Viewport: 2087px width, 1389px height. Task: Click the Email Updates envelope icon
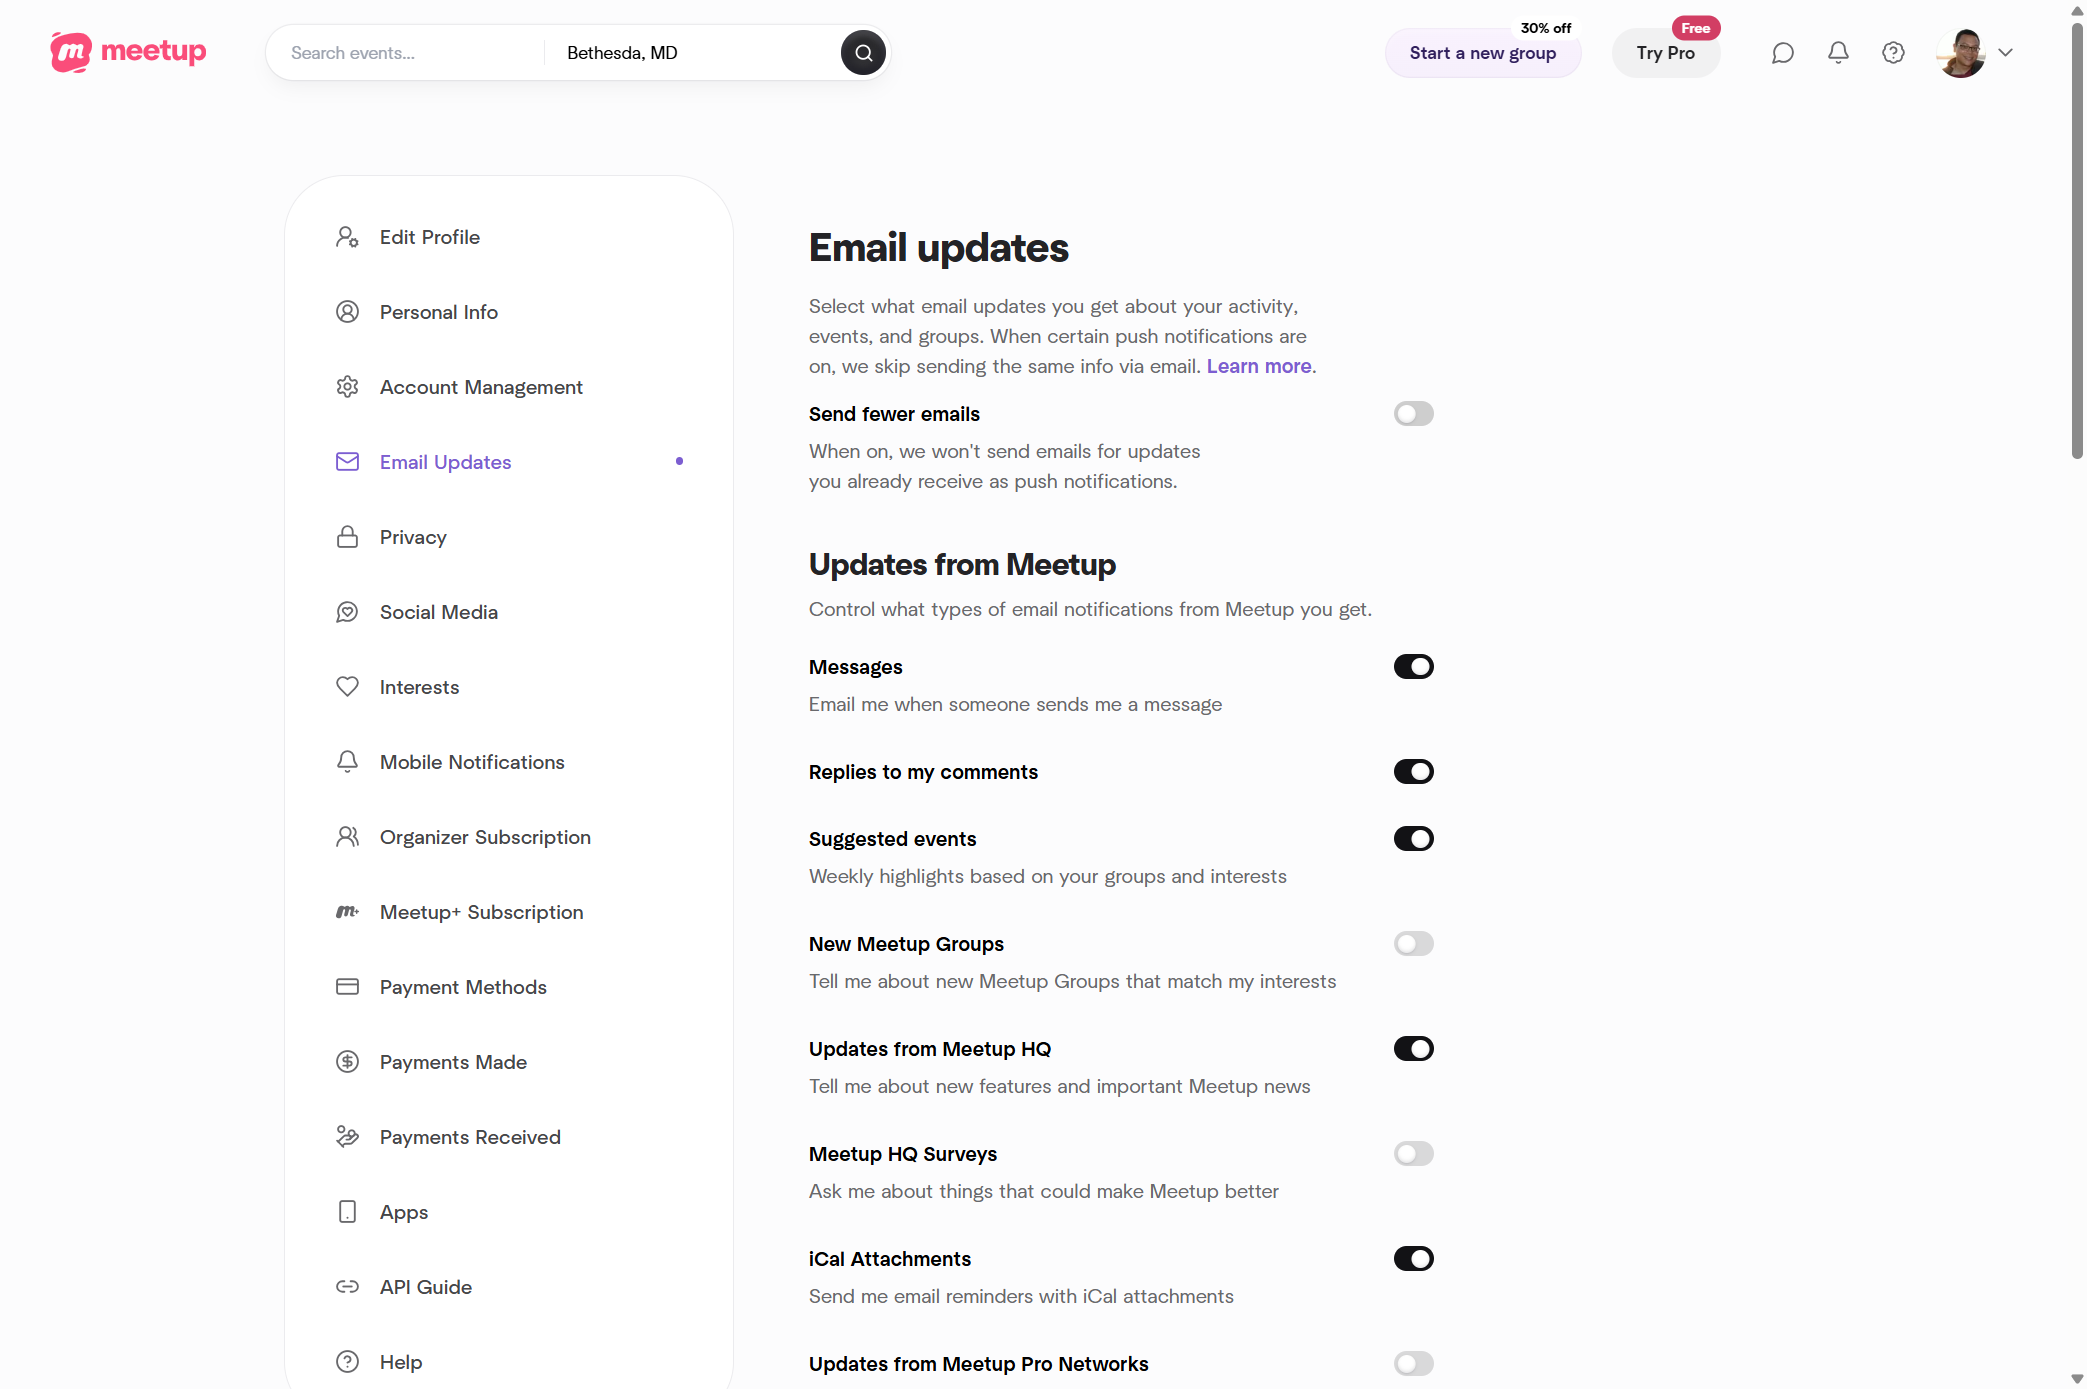347,462
